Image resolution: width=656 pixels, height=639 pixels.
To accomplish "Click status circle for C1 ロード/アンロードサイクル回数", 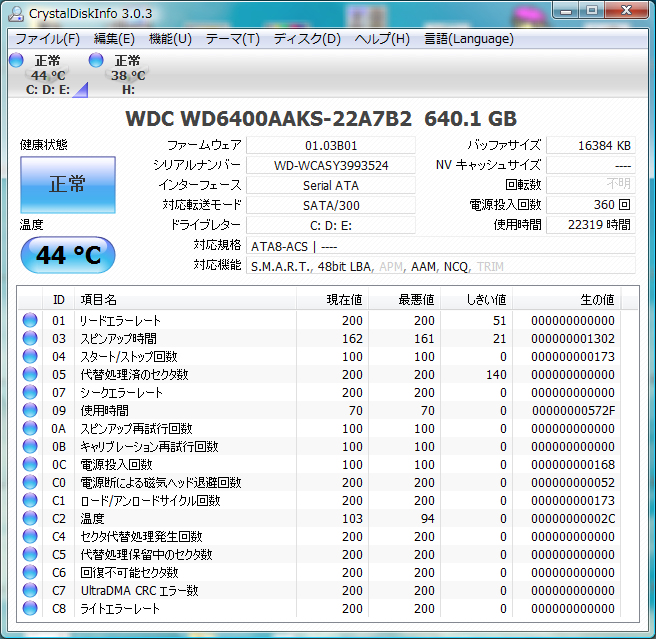I will pos(30,500).
